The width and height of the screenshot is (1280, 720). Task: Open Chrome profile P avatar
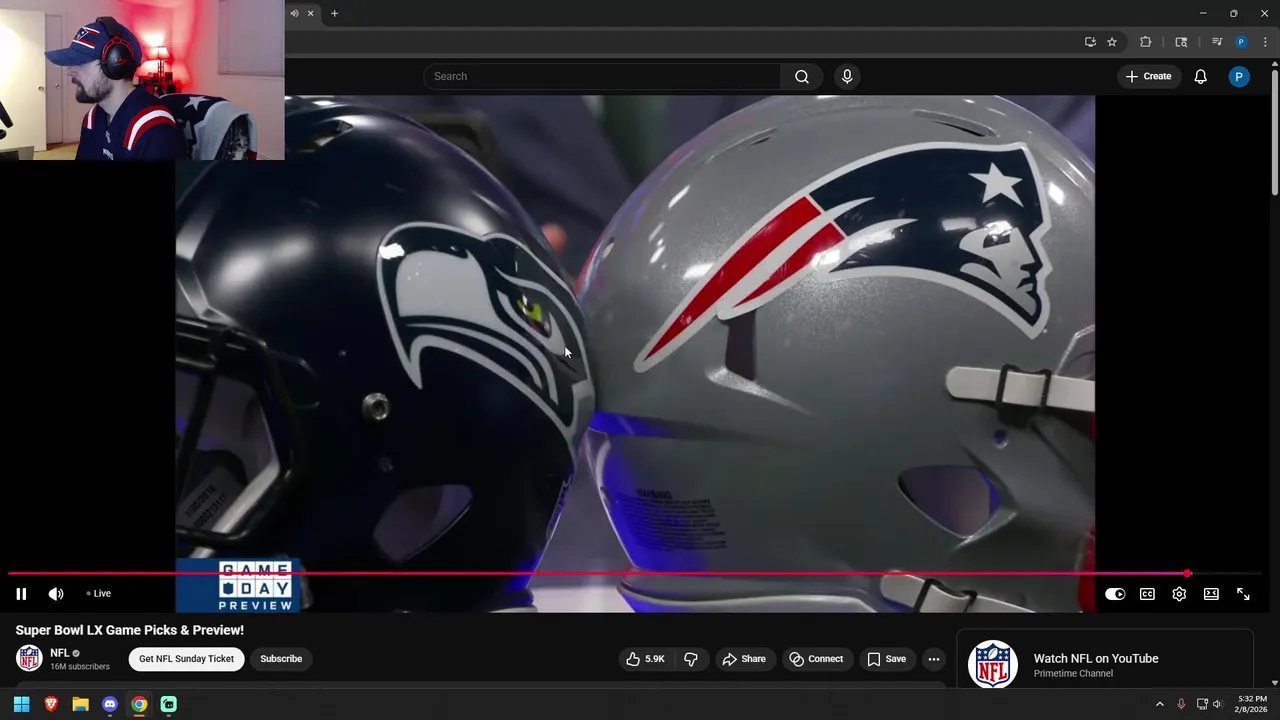pyautogui.click(x=1241, y=42)
